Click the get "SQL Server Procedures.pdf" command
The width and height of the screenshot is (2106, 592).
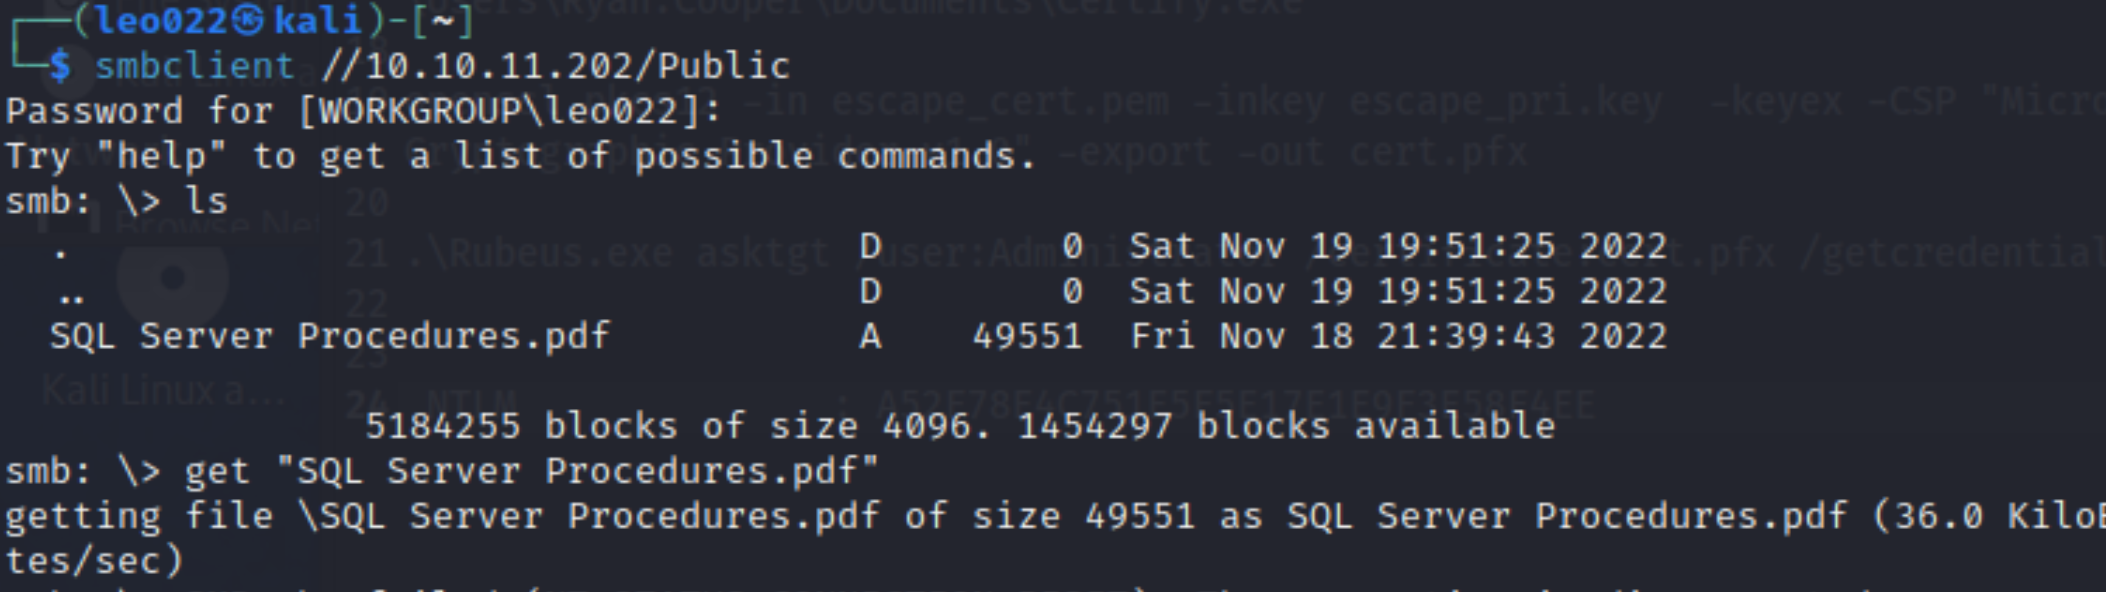pyautogui.click(x=532, y=471)
